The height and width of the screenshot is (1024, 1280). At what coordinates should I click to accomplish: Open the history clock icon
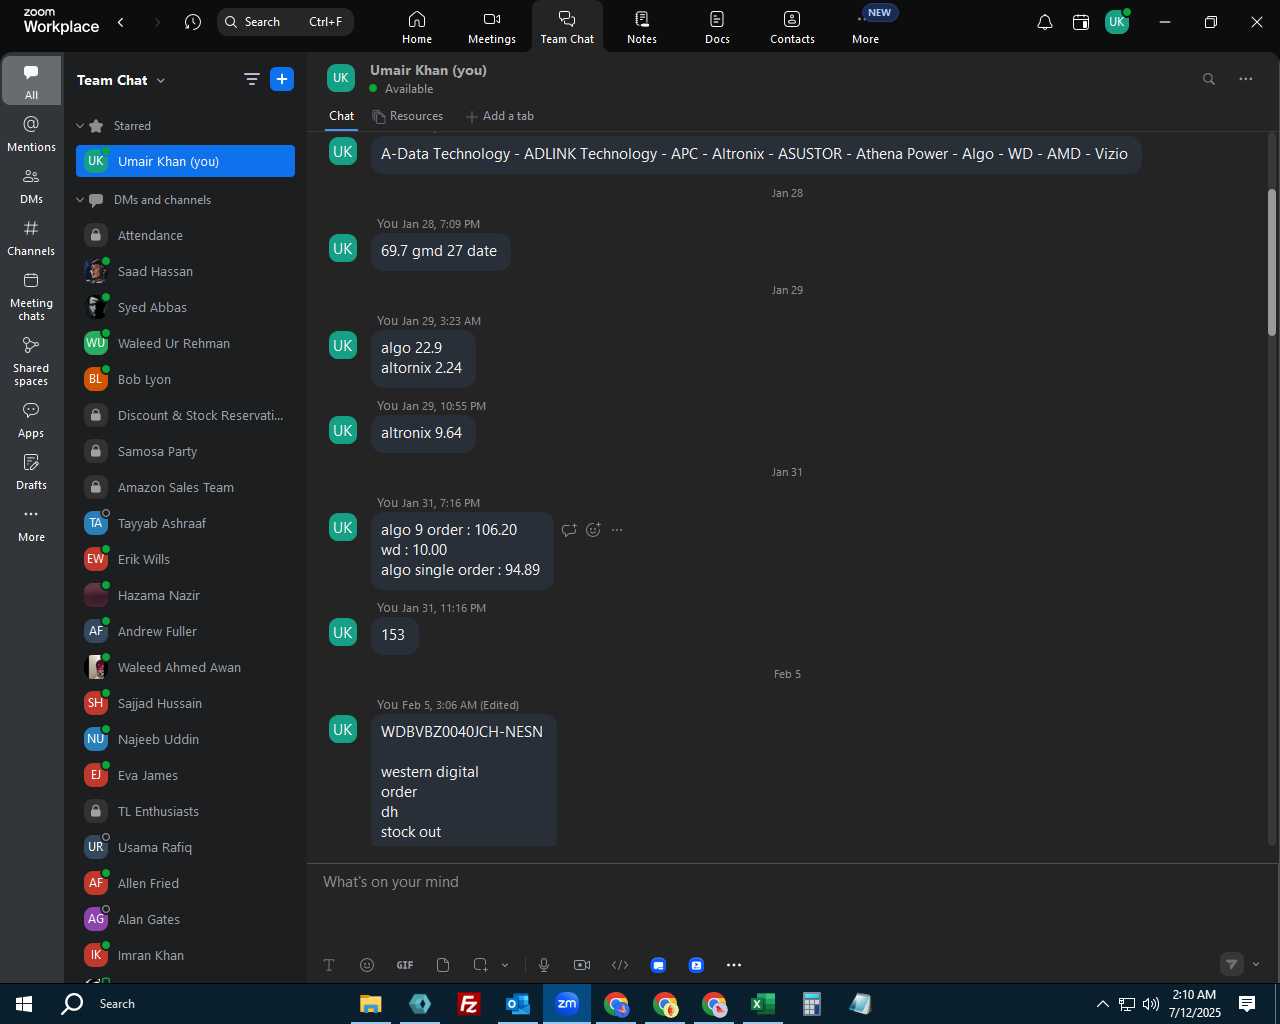pos(193,22)
